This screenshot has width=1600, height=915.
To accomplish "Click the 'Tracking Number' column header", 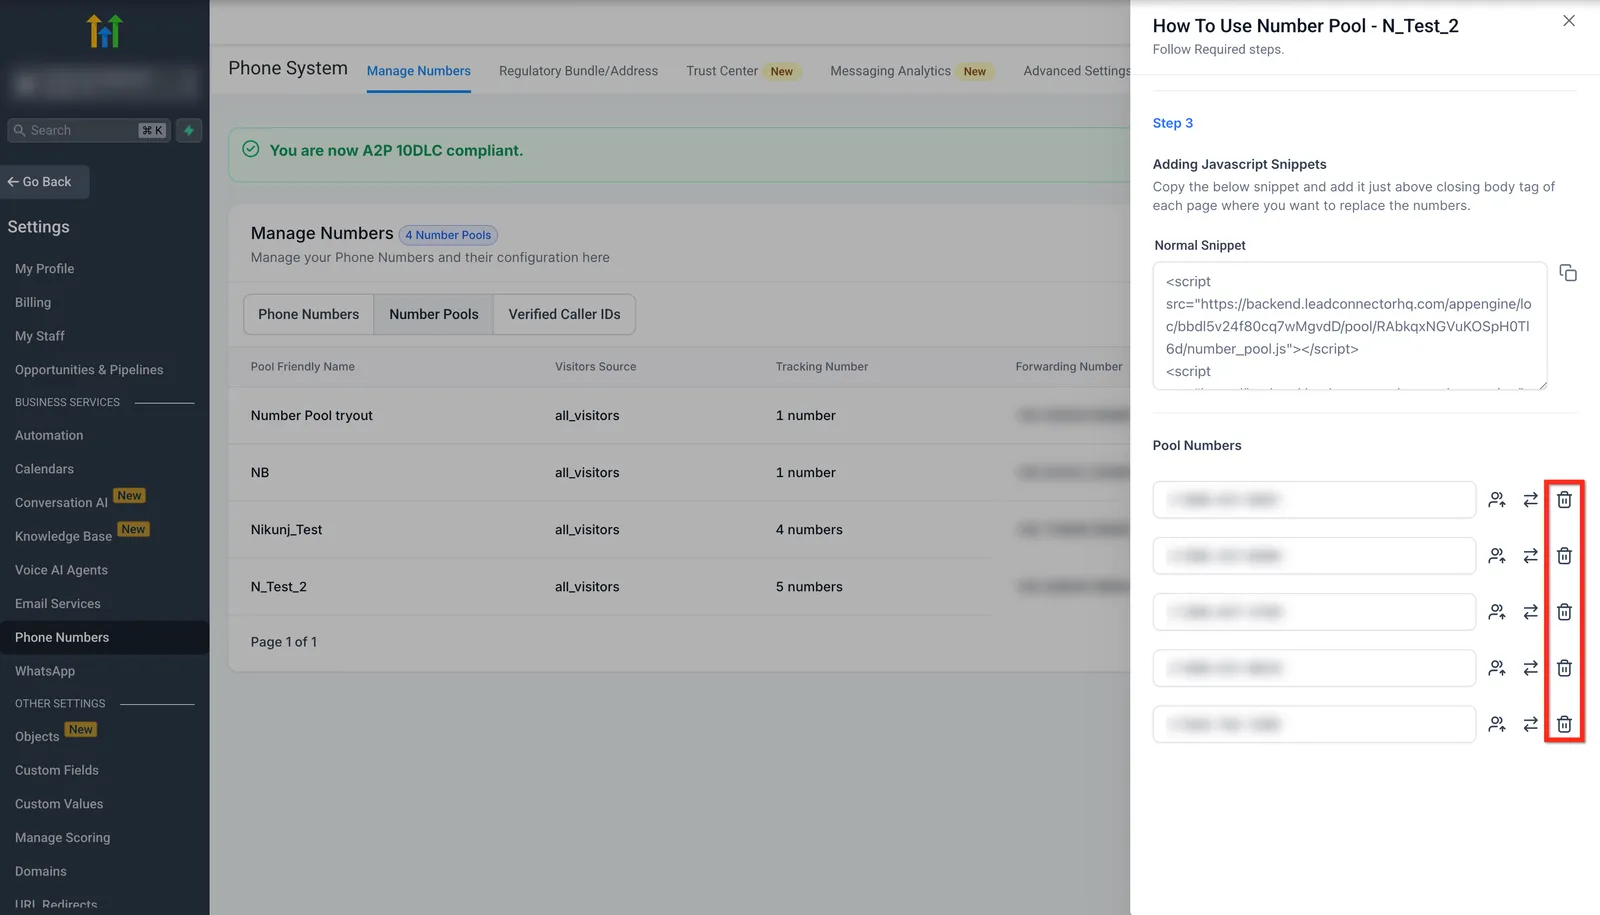I will click(822, 367).
